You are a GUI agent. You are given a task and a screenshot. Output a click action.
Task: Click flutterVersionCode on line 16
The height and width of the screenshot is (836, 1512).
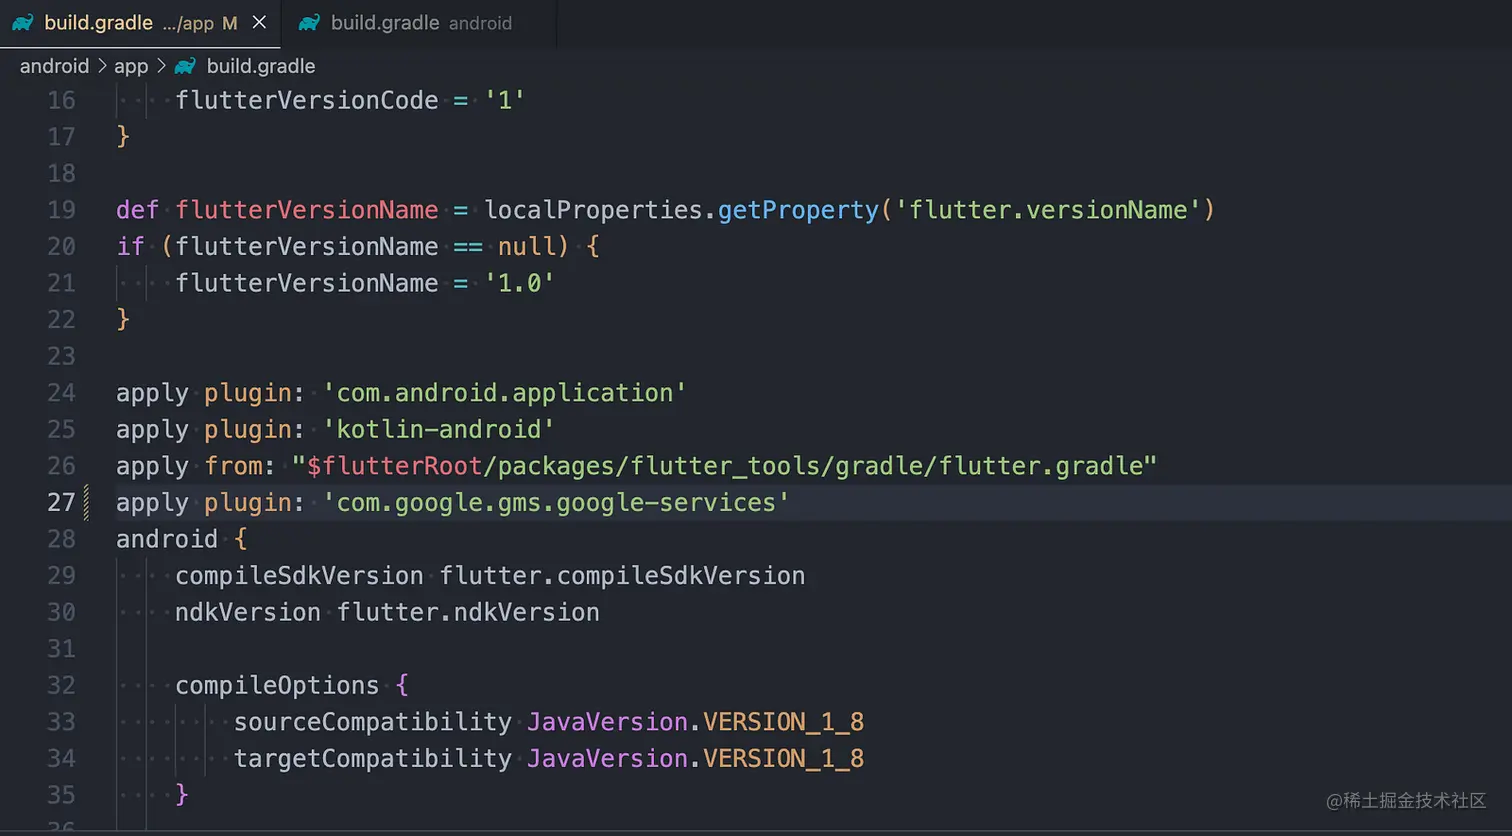coord(307,100)
